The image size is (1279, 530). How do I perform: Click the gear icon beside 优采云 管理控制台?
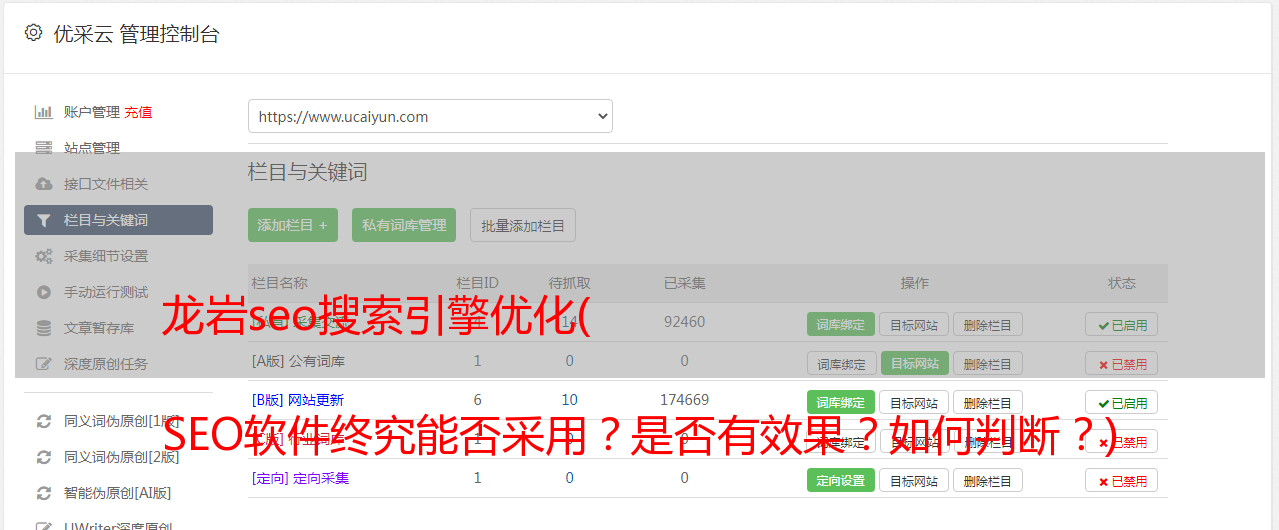(33, 33)
